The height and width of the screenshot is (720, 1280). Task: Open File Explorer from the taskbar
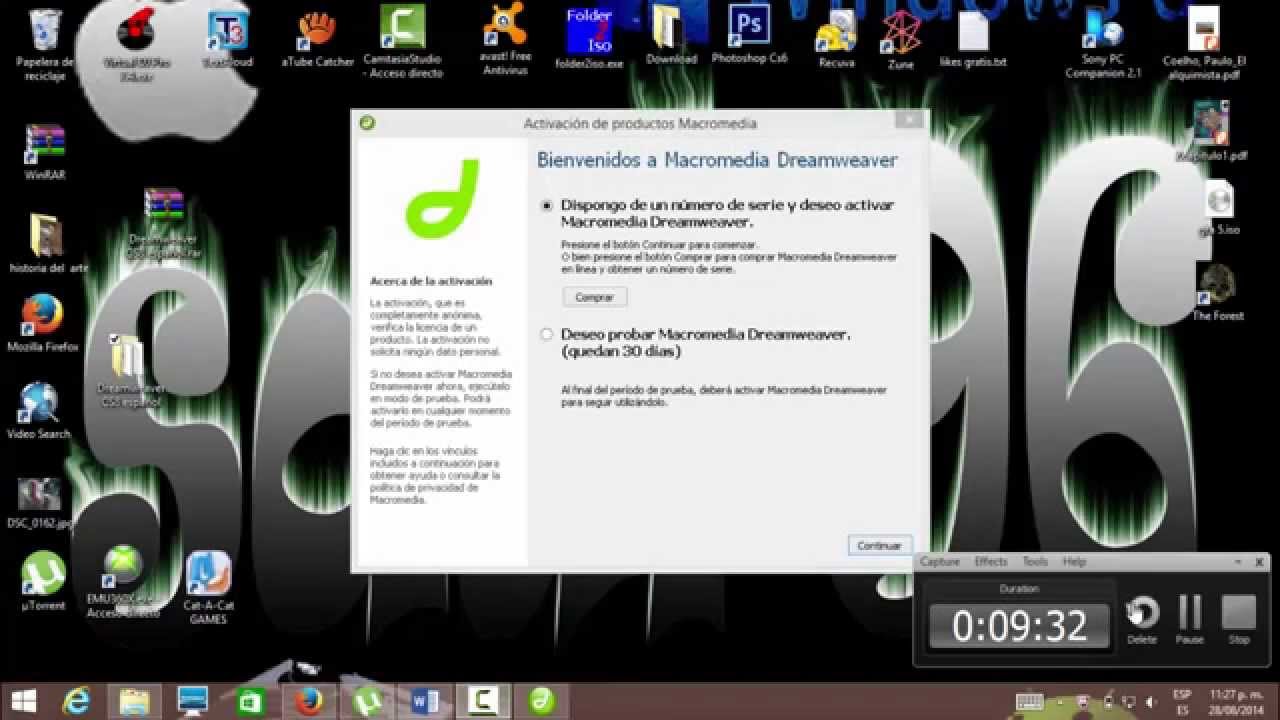[134, 701]
